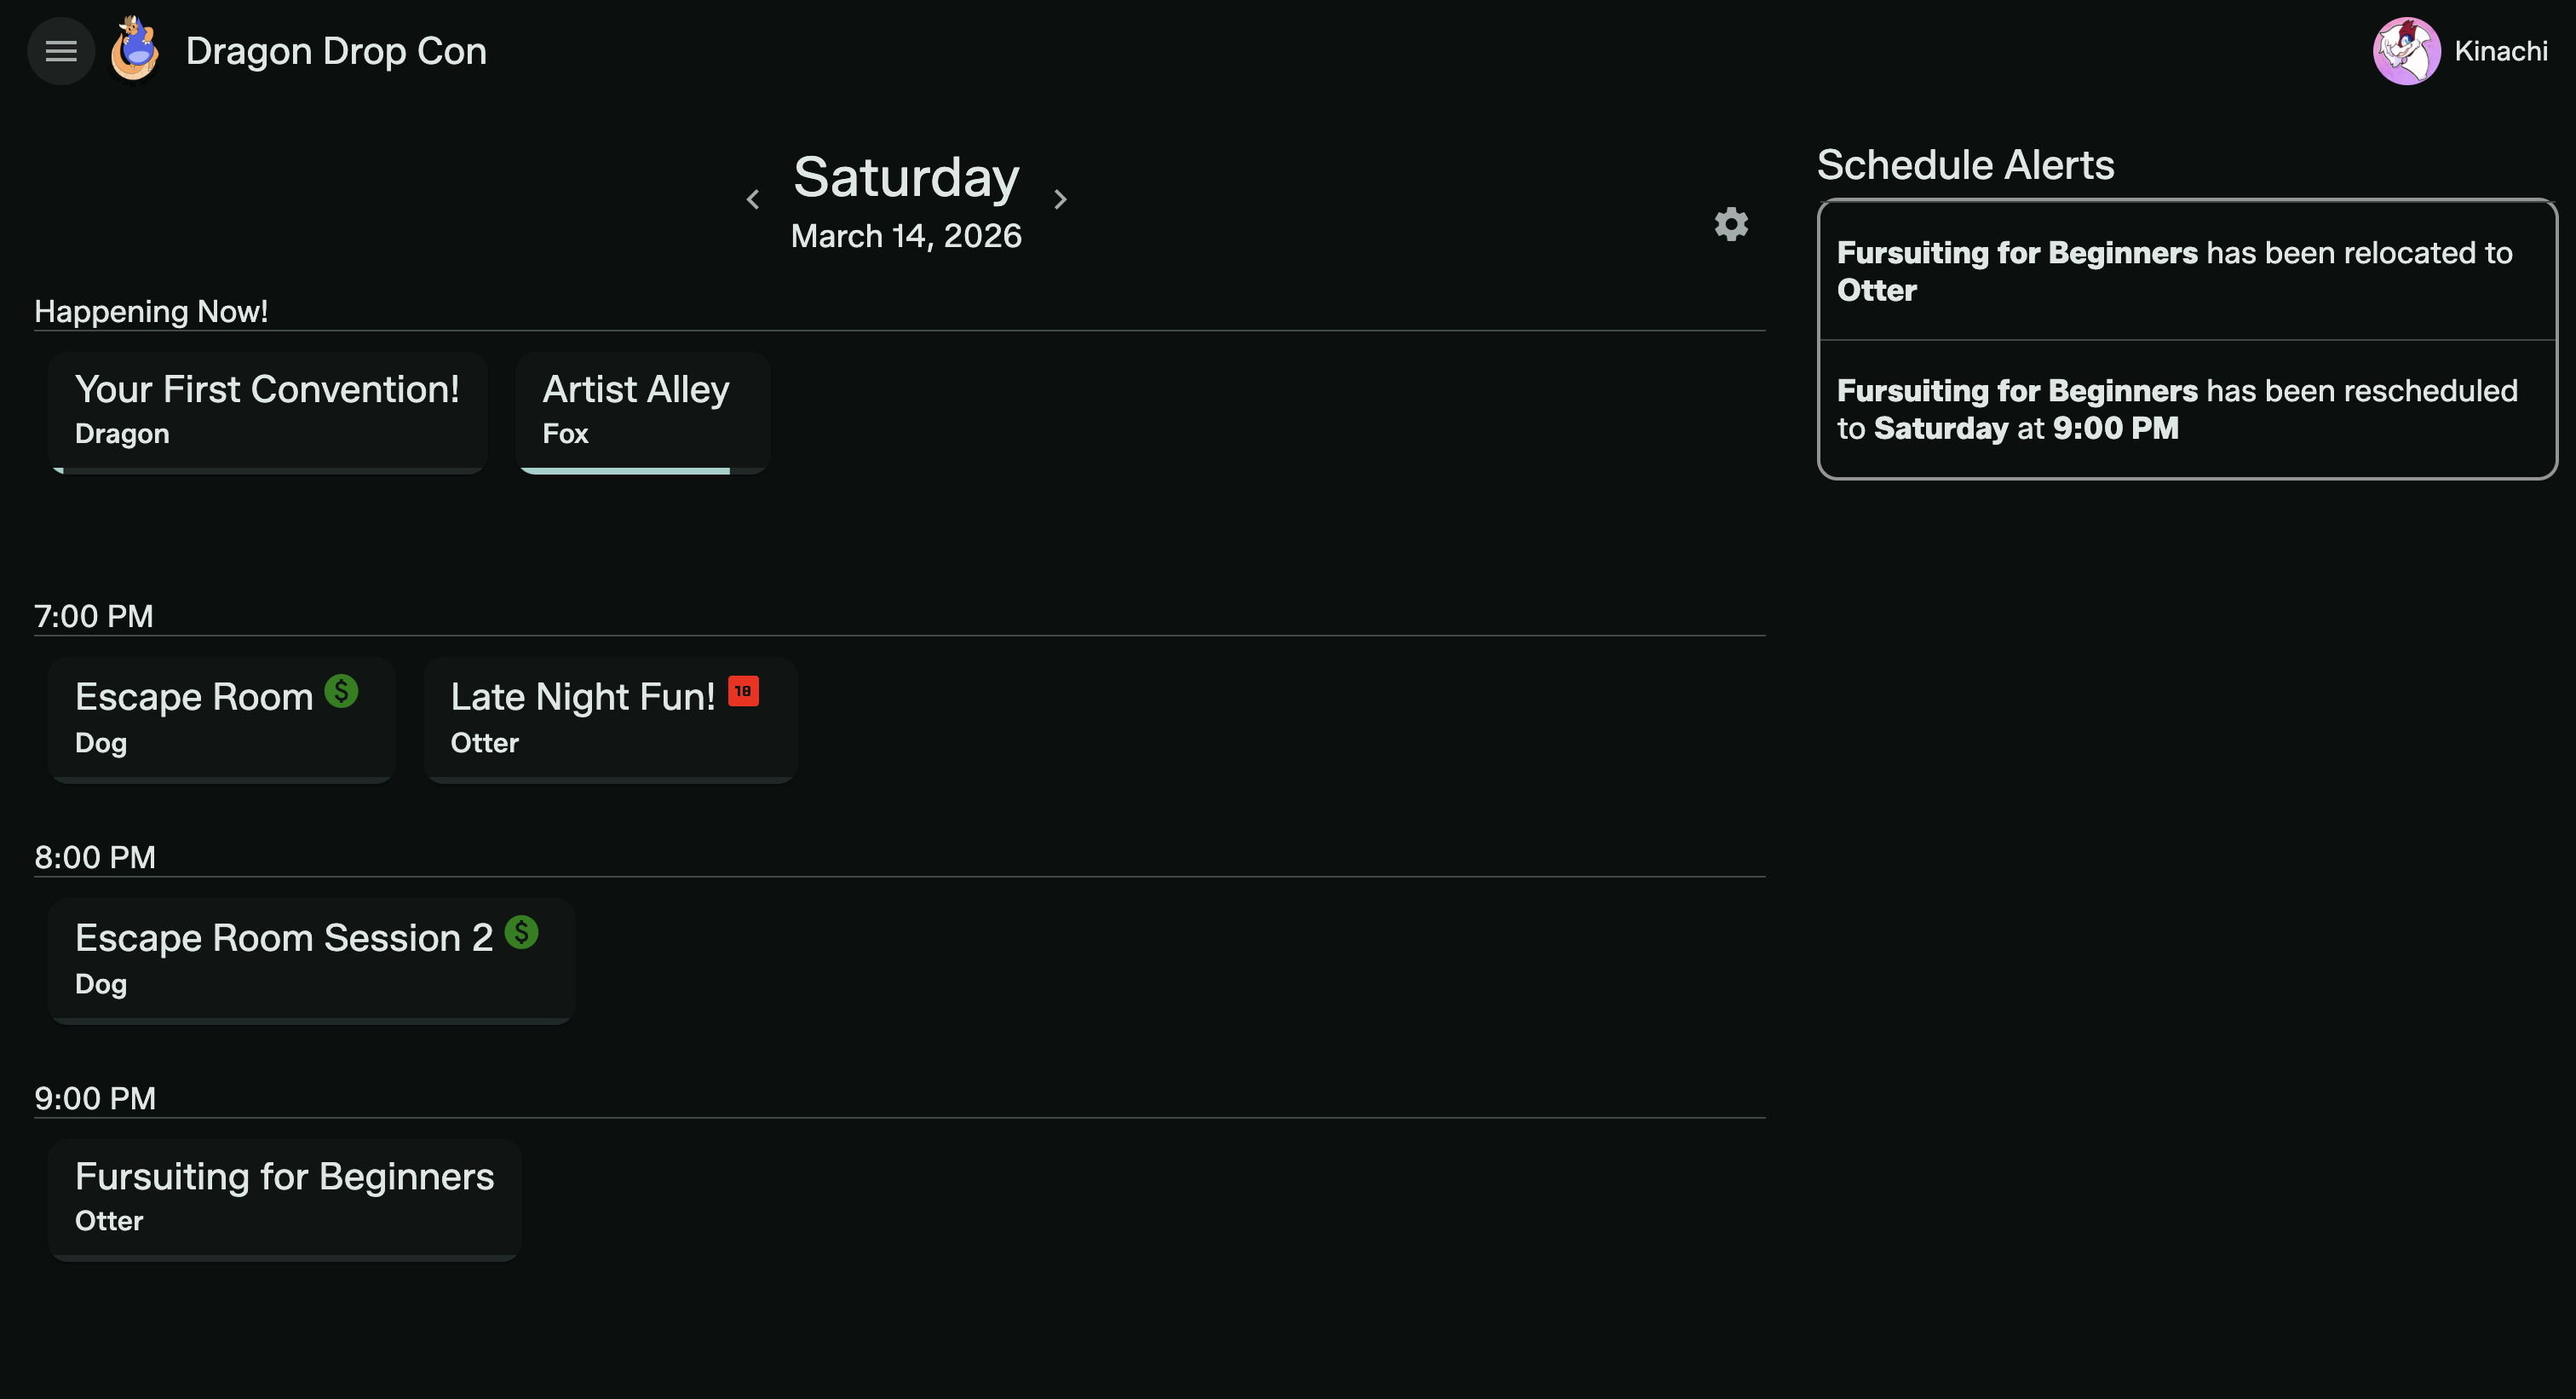Screen dimensions: 2576x1399
Task: Click the paid dollar icon on Escape Room
Action: click(341, 691)
